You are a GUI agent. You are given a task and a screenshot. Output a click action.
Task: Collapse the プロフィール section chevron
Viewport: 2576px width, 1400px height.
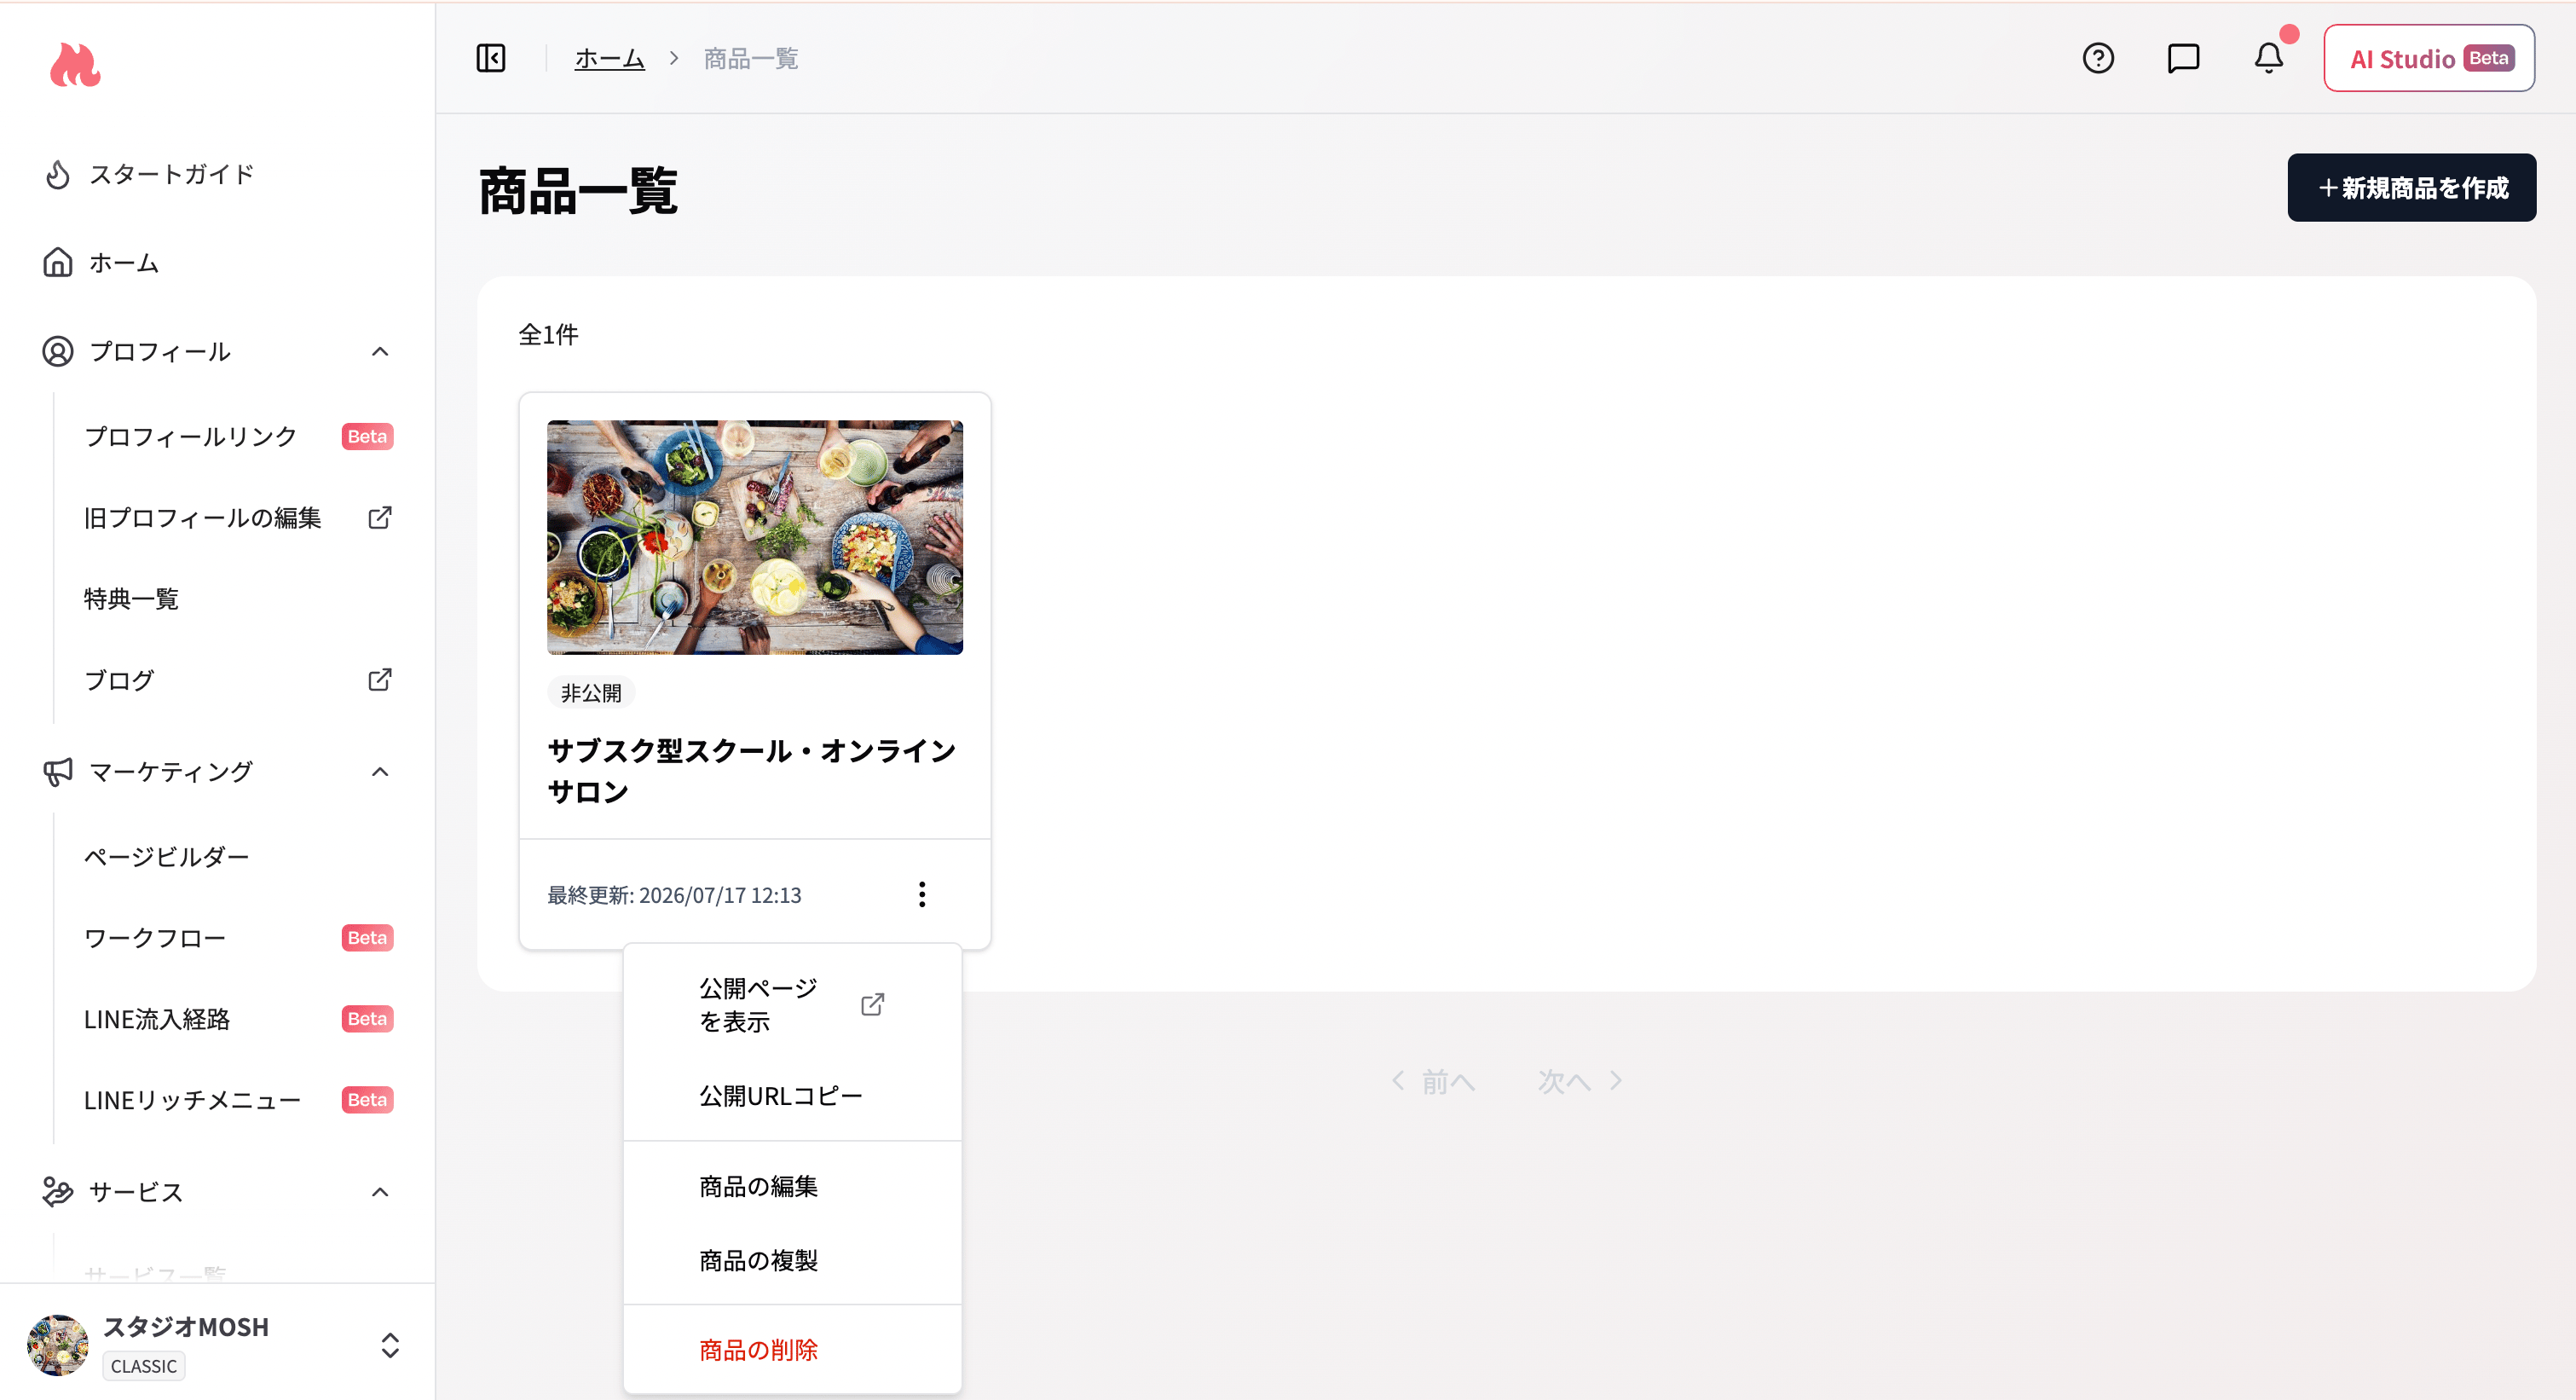pyautogui.click(x=380, y=351)
